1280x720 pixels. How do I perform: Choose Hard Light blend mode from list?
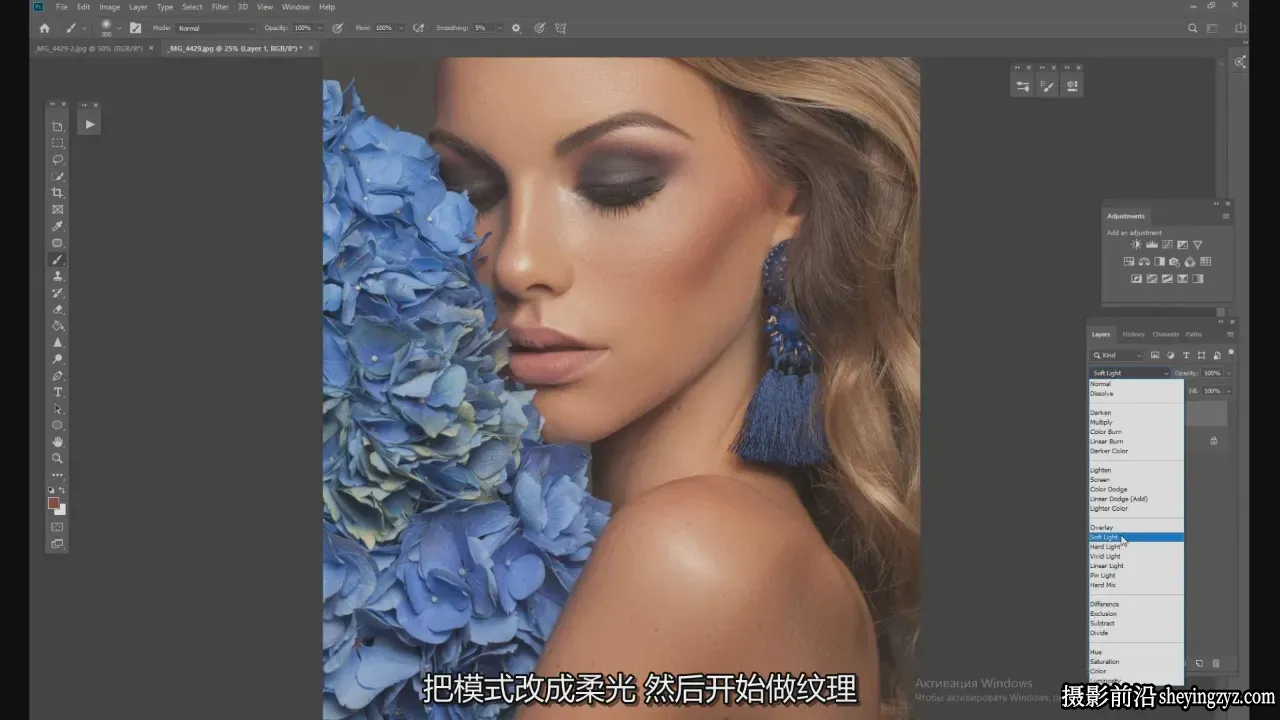click(1136, 547)
